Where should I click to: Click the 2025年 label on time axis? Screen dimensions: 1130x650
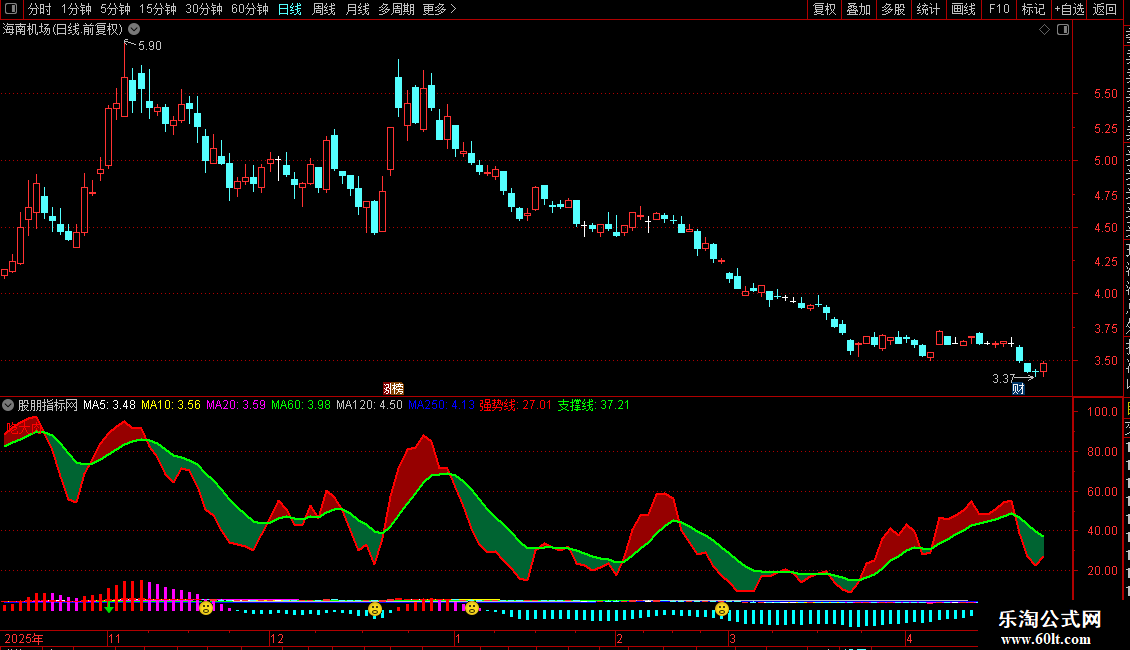[24, 638]
